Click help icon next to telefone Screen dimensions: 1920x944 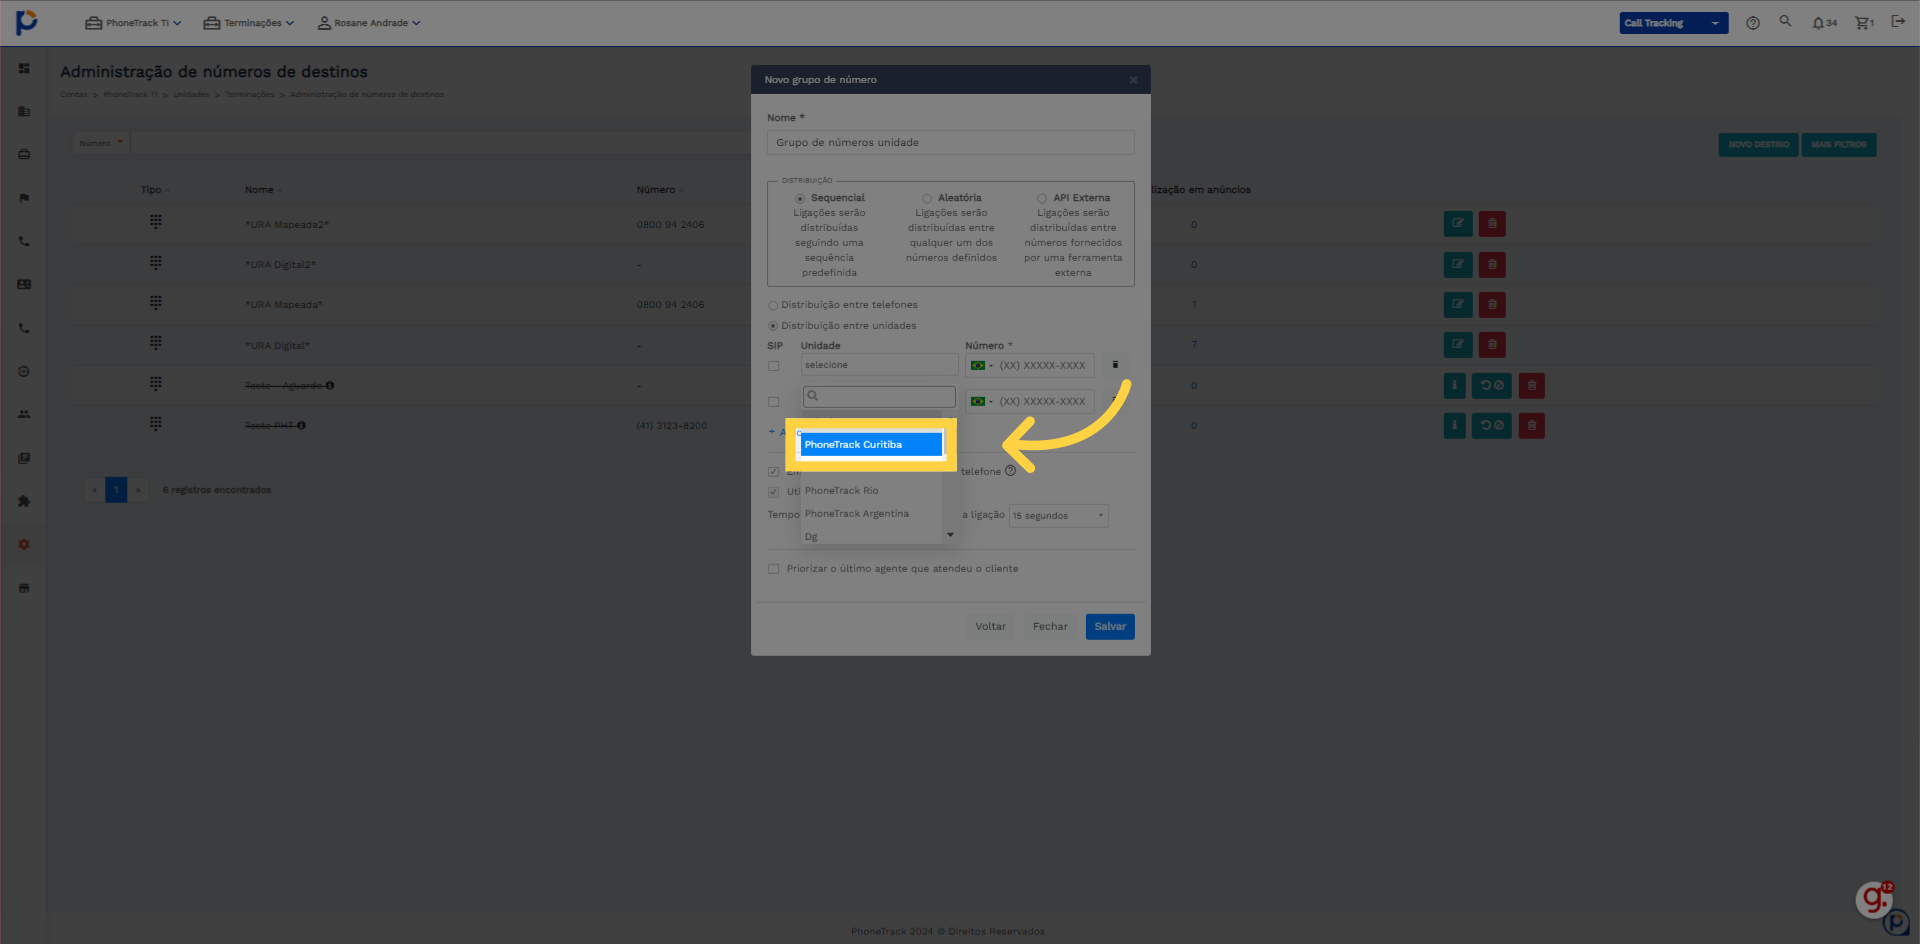(1010, 471)
